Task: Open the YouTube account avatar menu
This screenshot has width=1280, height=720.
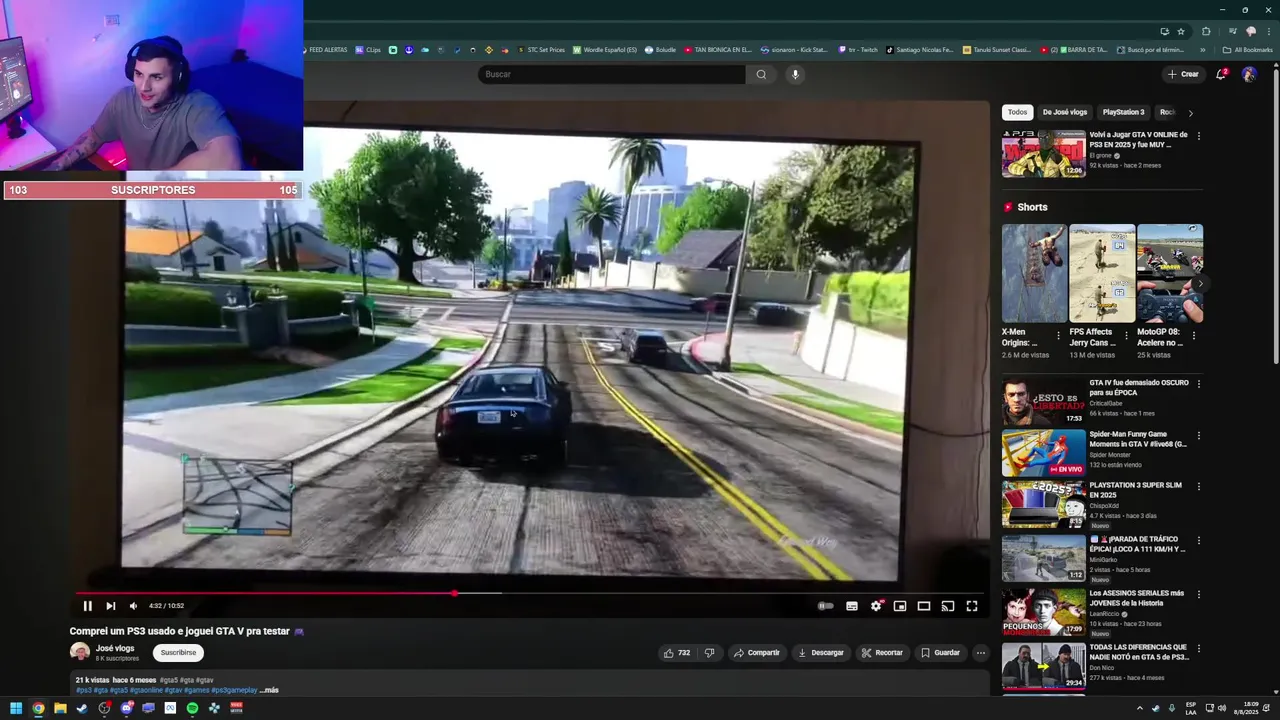Action: [1249, 75]
